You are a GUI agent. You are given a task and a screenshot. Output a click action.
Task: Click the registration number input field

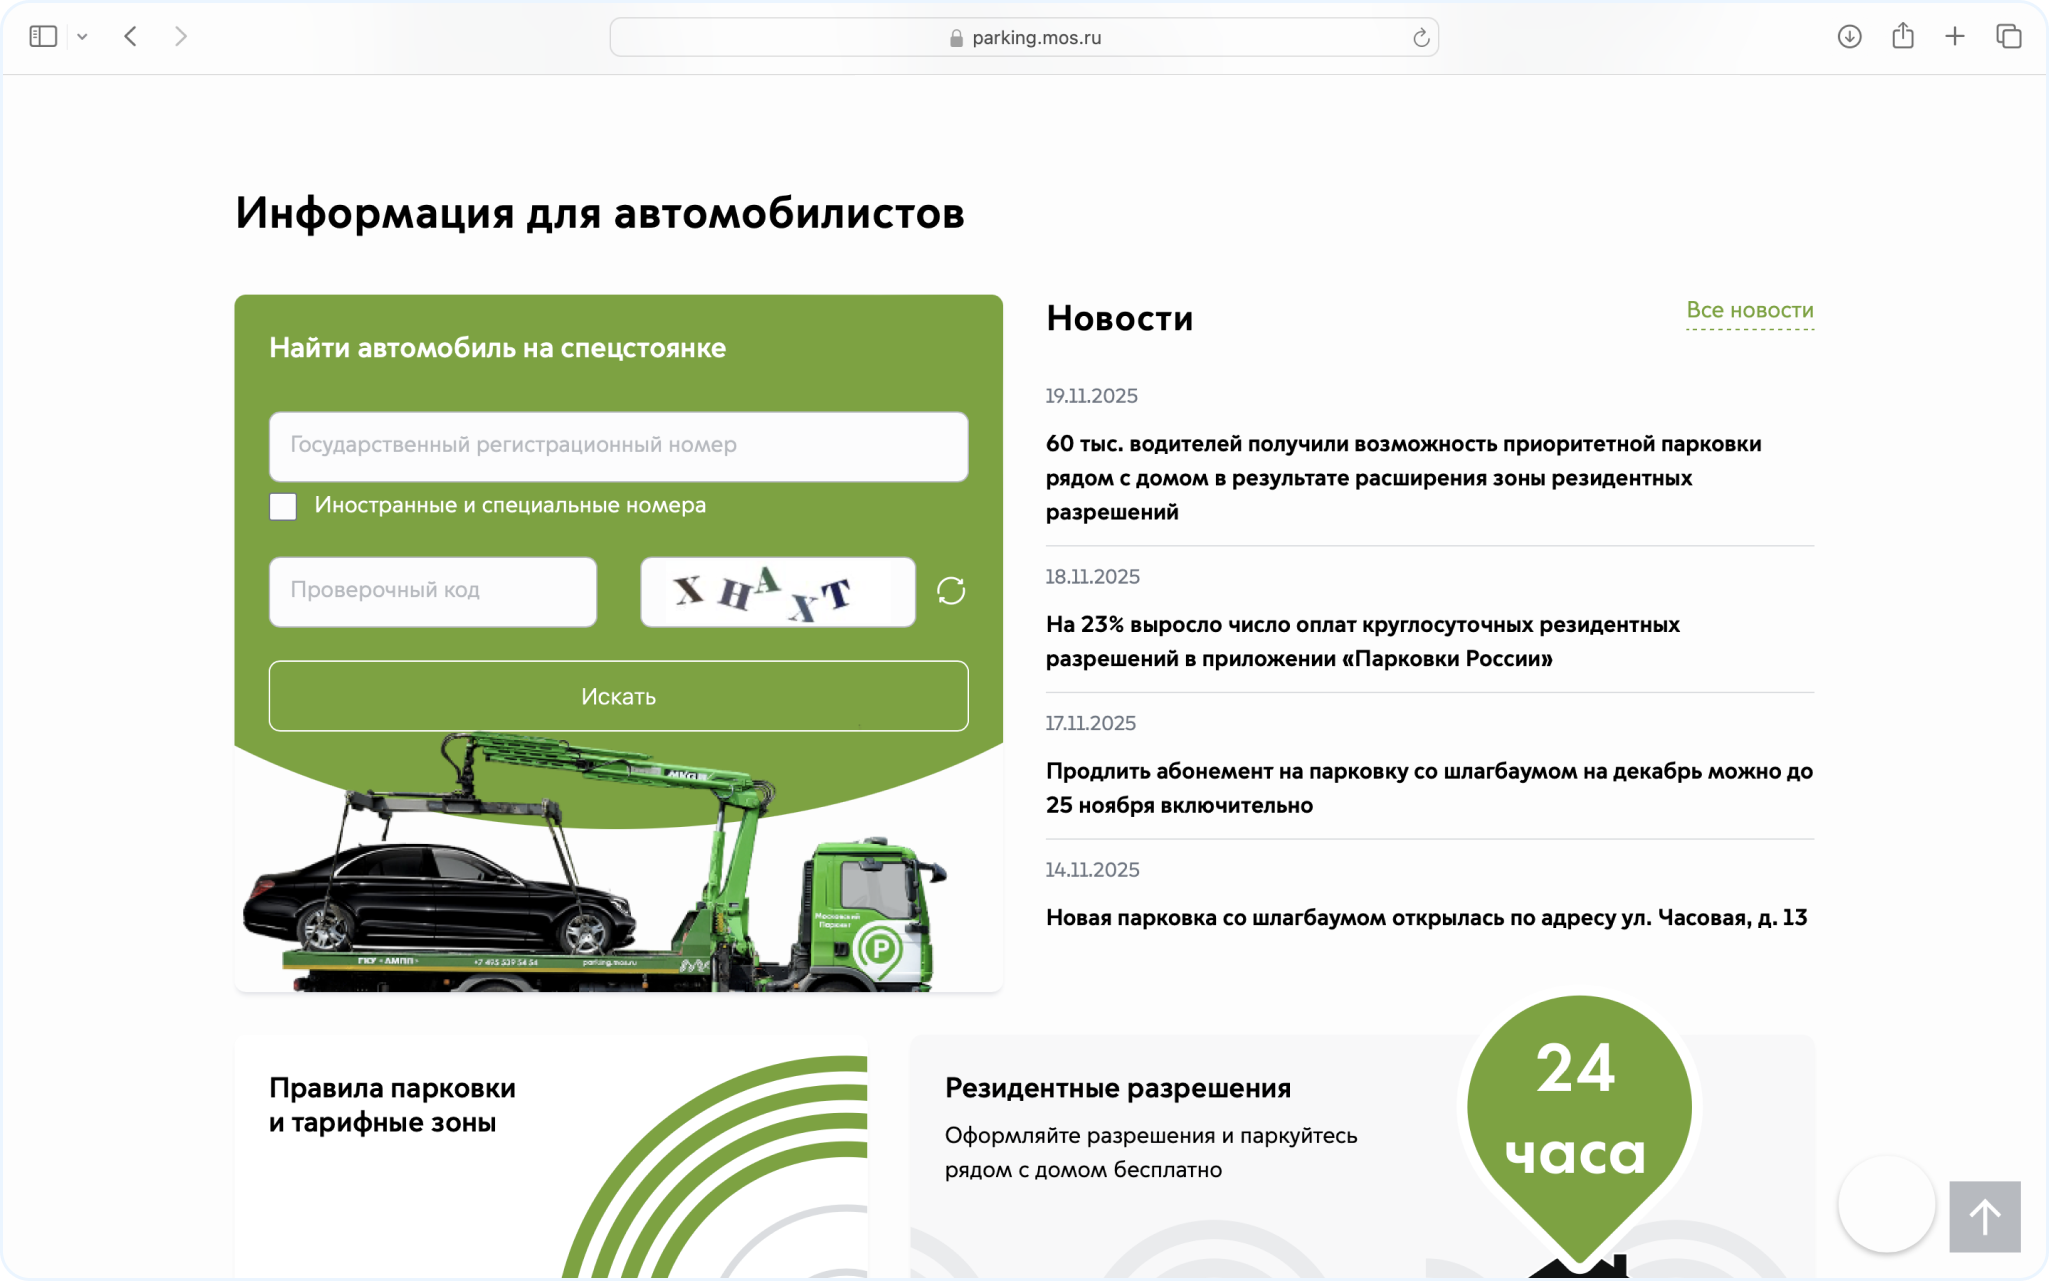click(618, 446)
